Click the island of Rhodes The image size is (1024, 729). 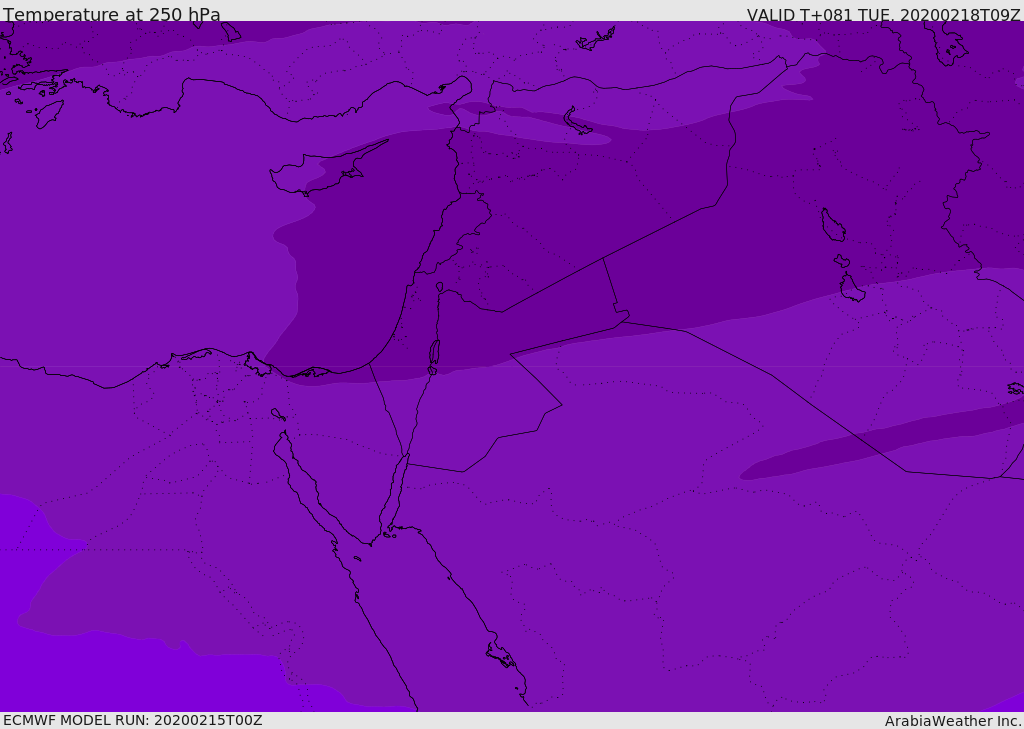click(x=49, y=113)
